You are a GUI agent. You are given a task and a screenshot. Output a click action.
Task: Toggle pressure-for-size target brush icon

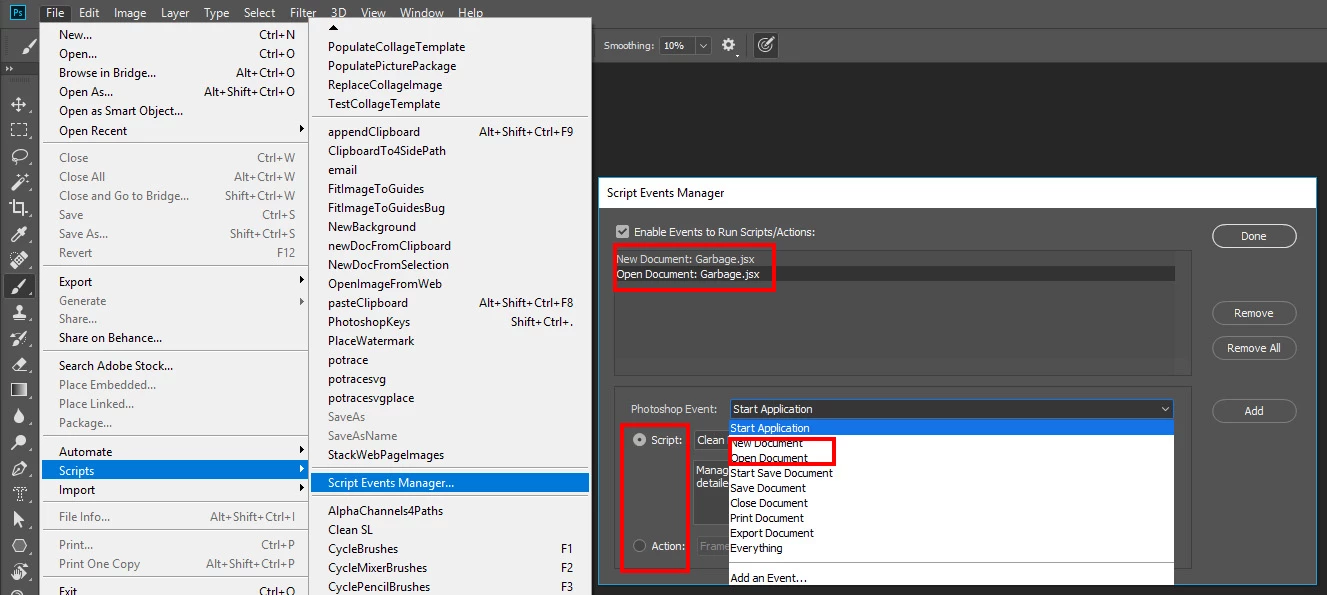coord(766,45)
